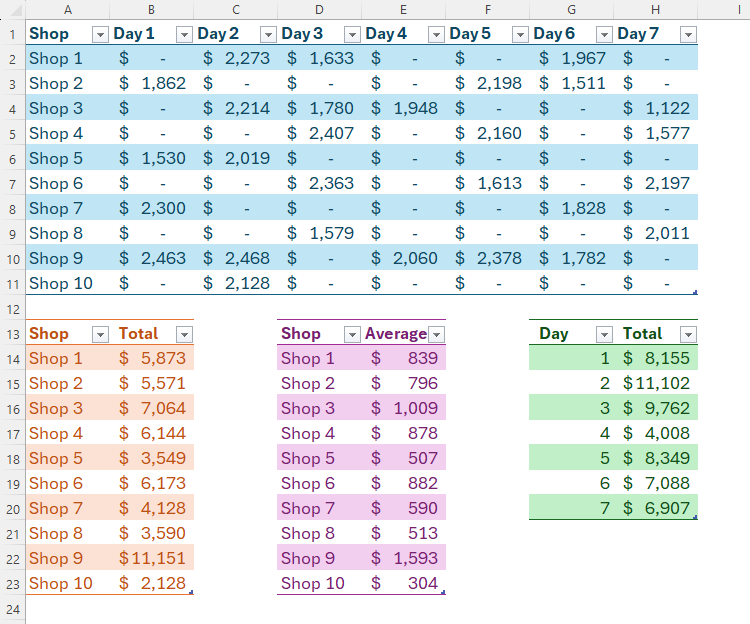This screenshot has width=750, height=624.
Task: Open the Day 2 filter dropdown
Action: click(x=268, y=34)
